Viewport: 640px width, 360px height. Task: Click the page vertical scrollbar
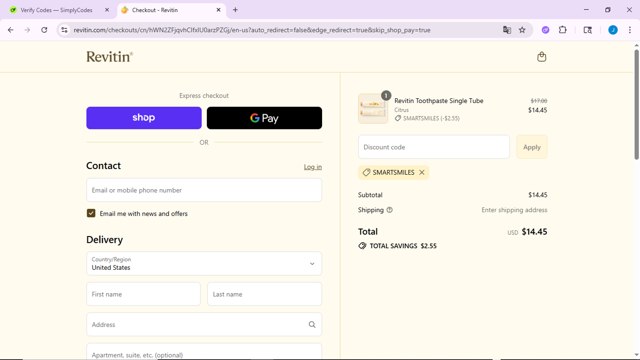tap(636, 104)
